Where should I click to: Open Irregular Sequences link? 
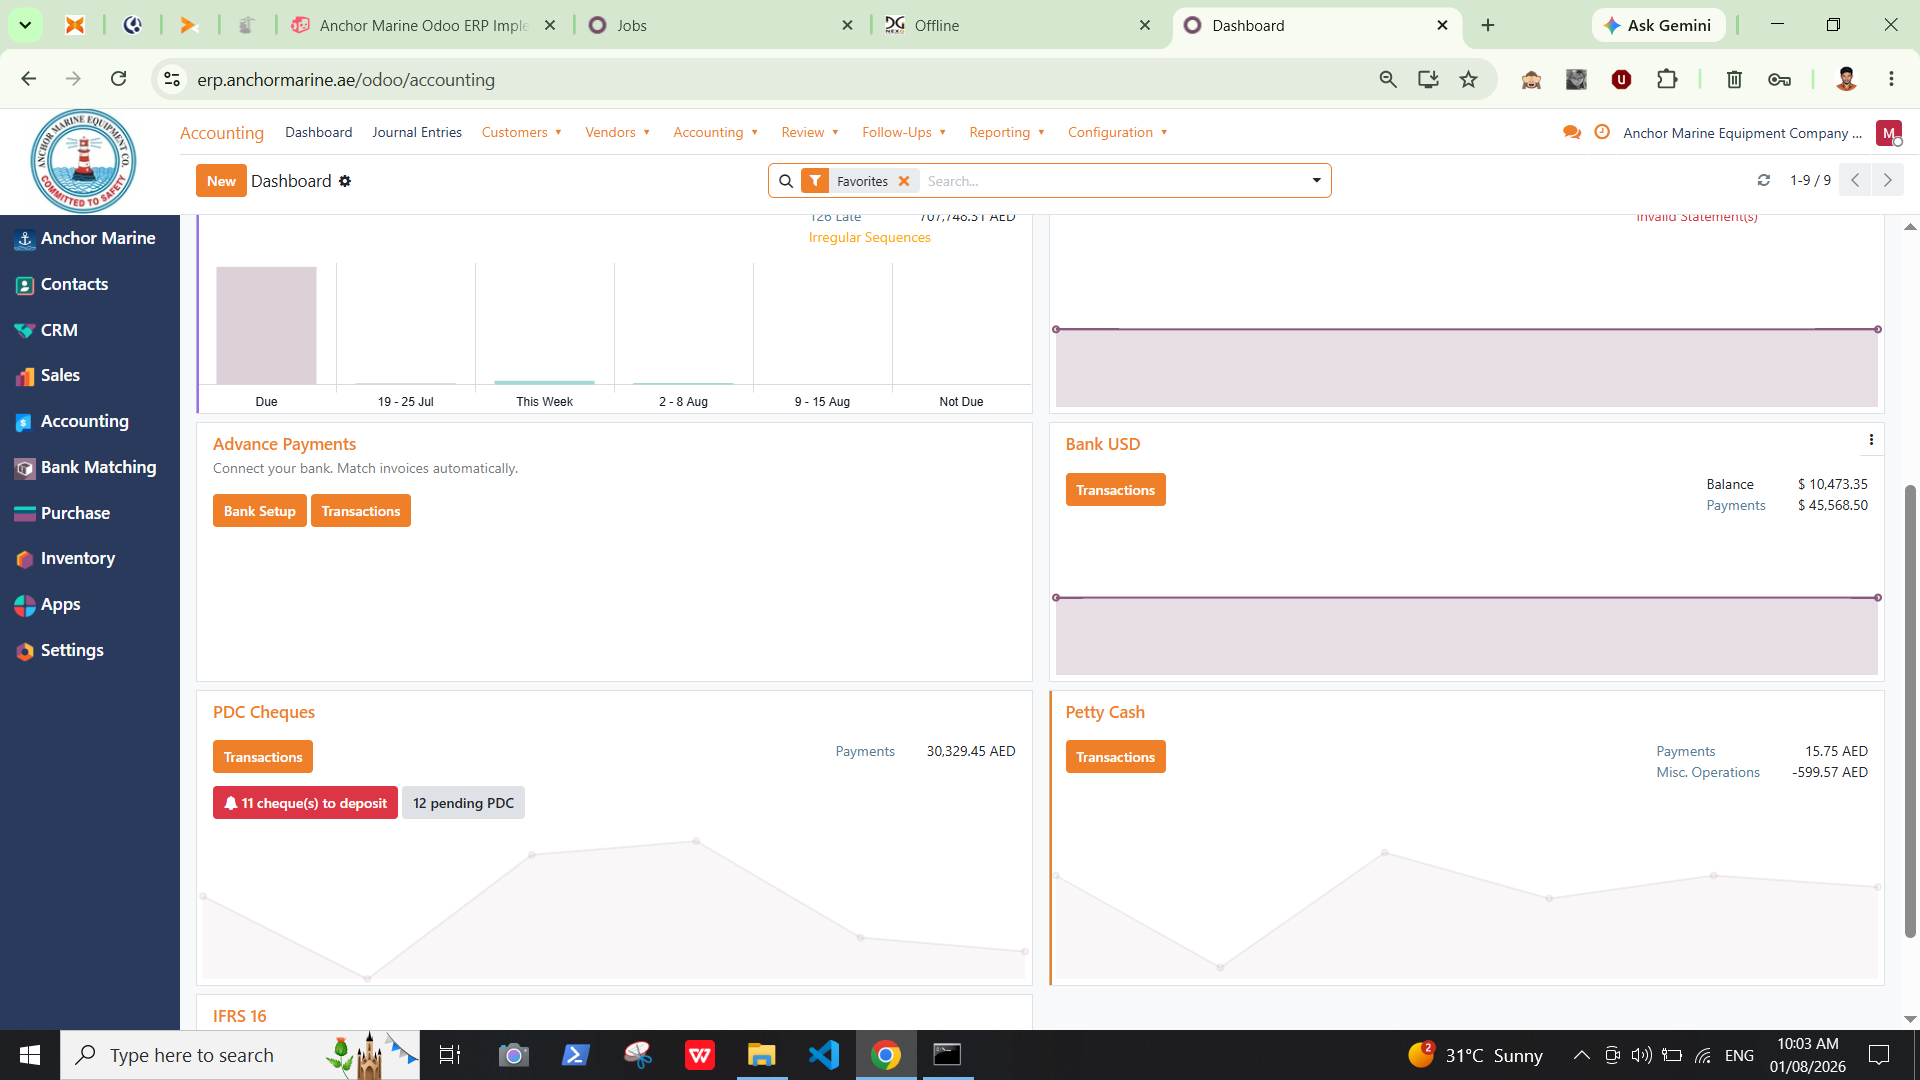coord(869,237)
